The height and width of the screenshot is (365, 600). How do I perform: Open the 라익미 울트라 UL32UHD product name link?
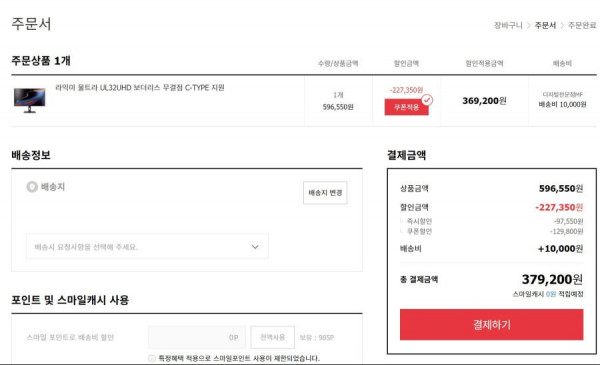tap(140, 88)
